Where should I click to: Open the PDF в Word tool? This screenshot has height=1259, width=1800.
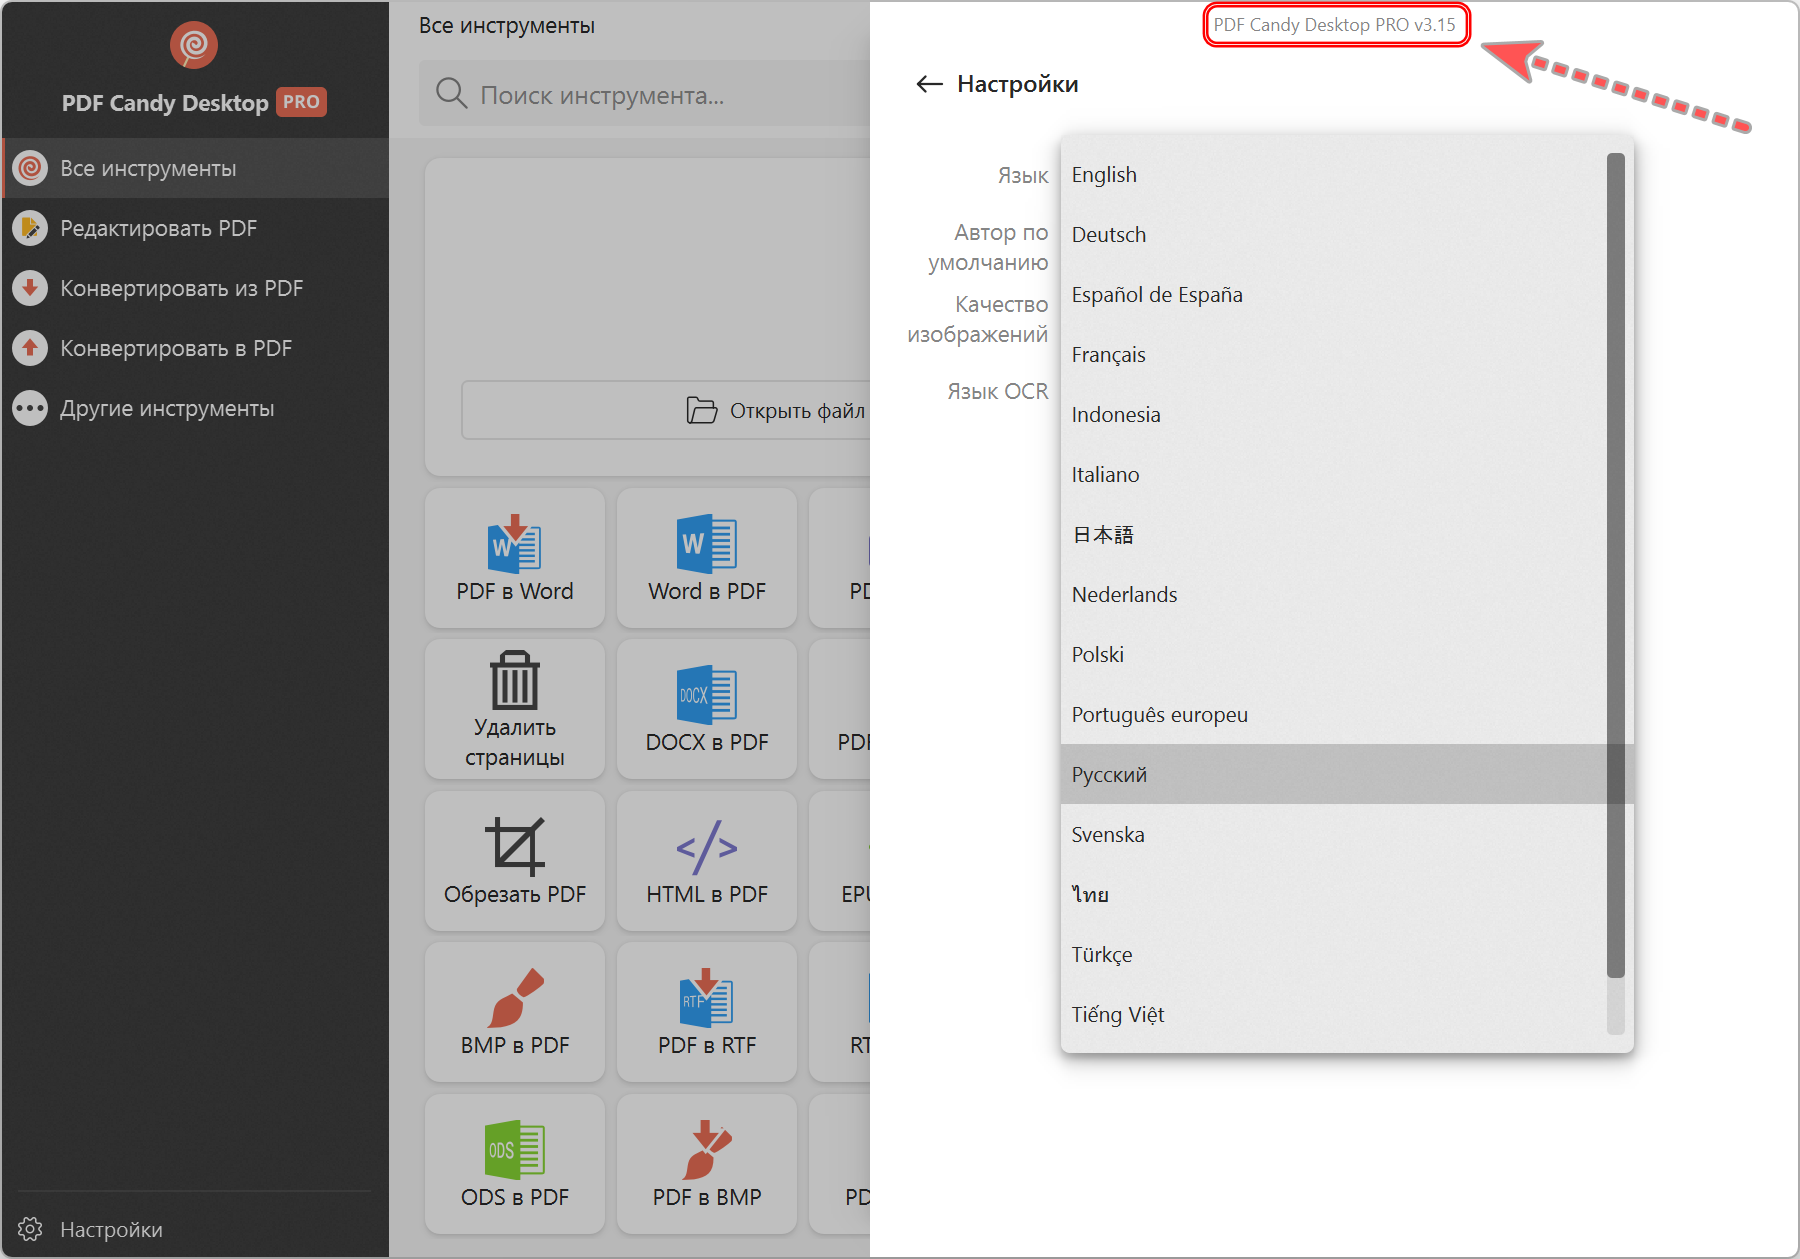[515, 558]
